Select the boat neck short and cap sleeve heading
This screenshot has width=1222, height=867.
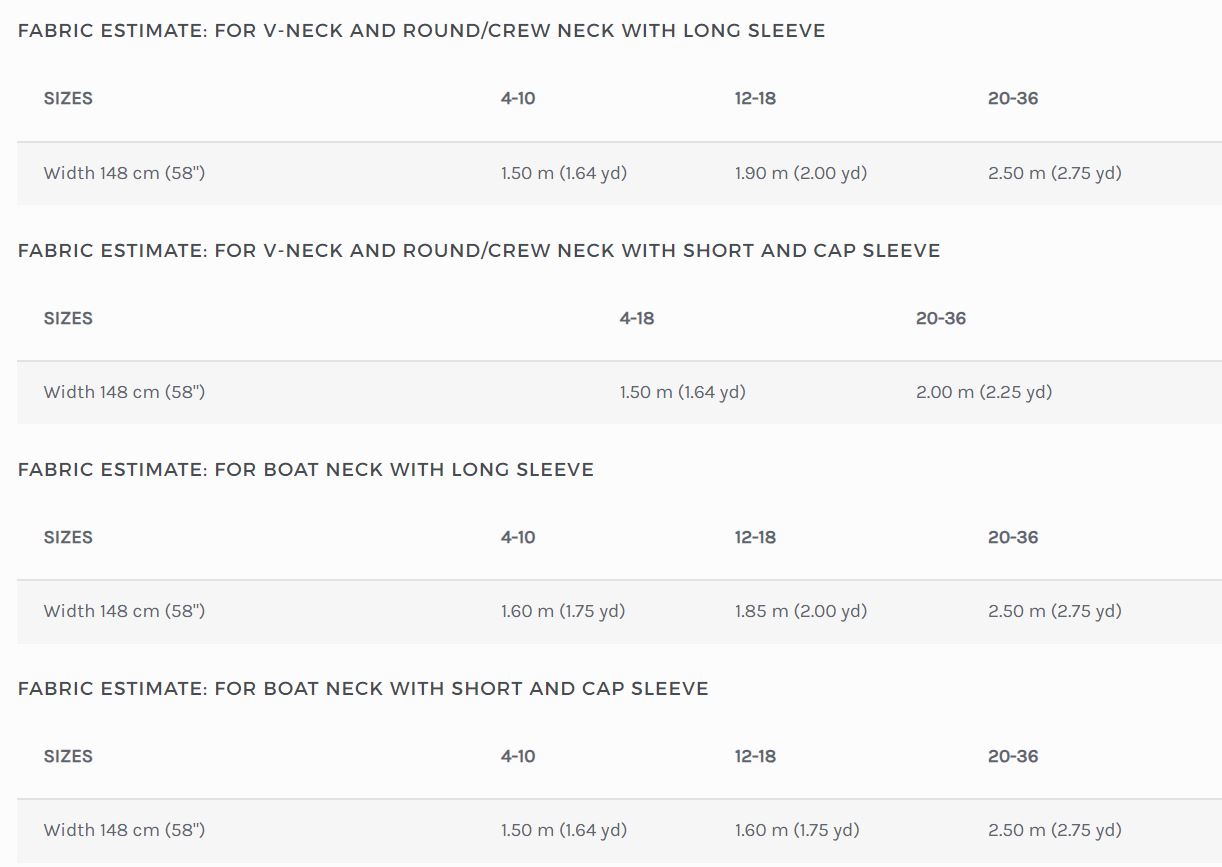coord(363,689)
